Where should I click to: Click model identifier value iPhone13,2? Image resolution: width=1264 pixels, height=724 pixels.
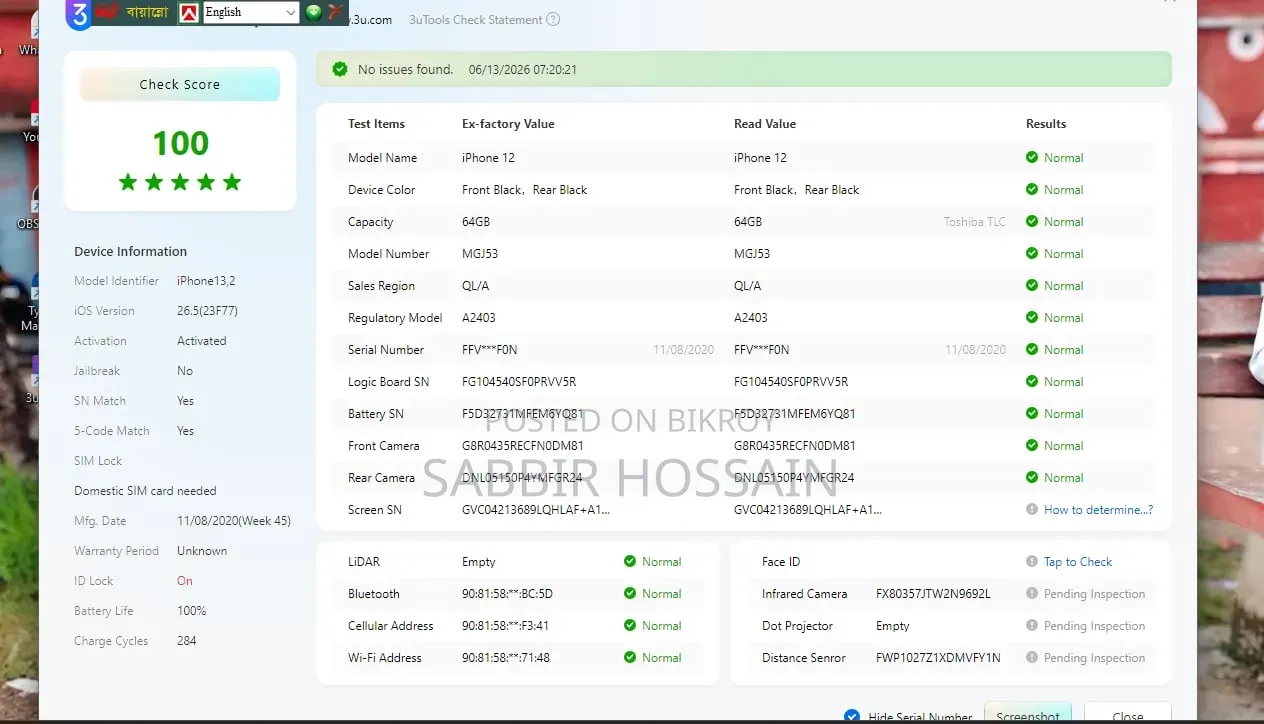pos(206,281)
